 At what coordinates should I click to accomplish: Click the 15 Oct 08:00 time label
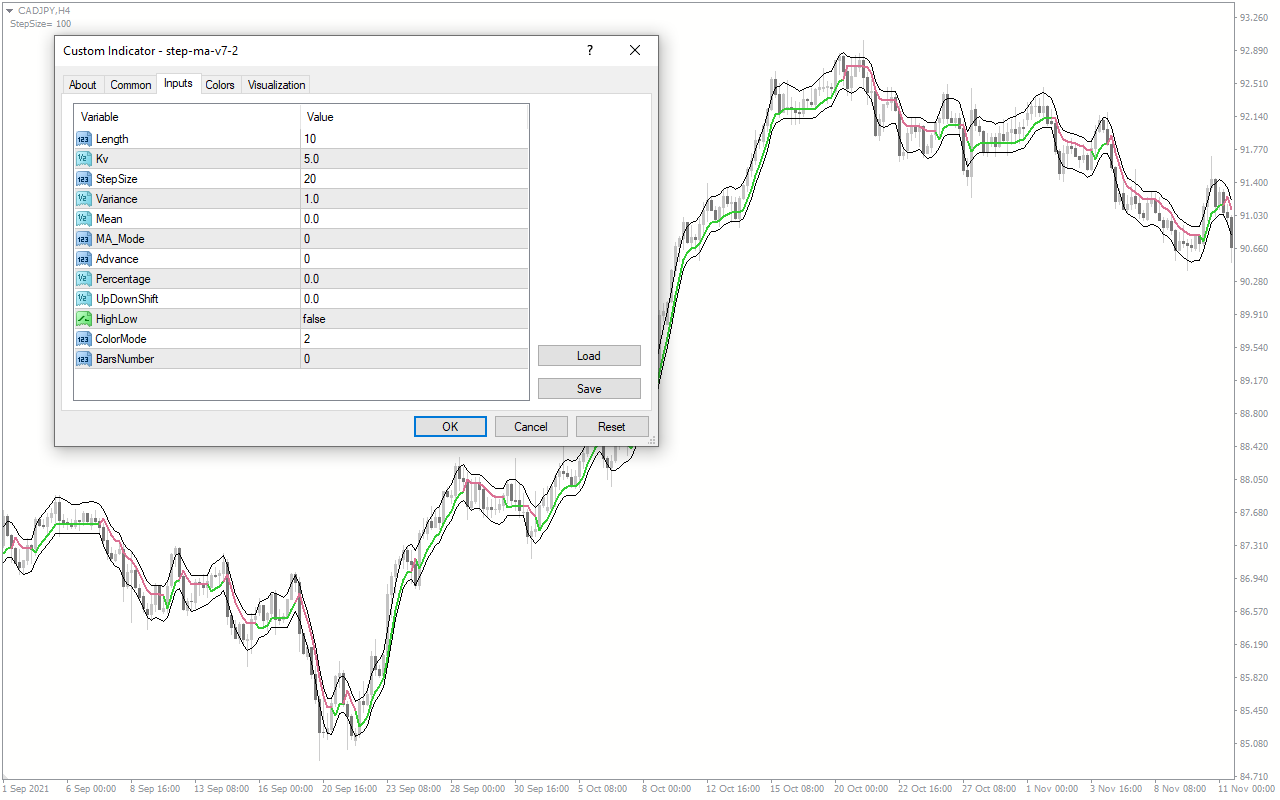point(796,789)
